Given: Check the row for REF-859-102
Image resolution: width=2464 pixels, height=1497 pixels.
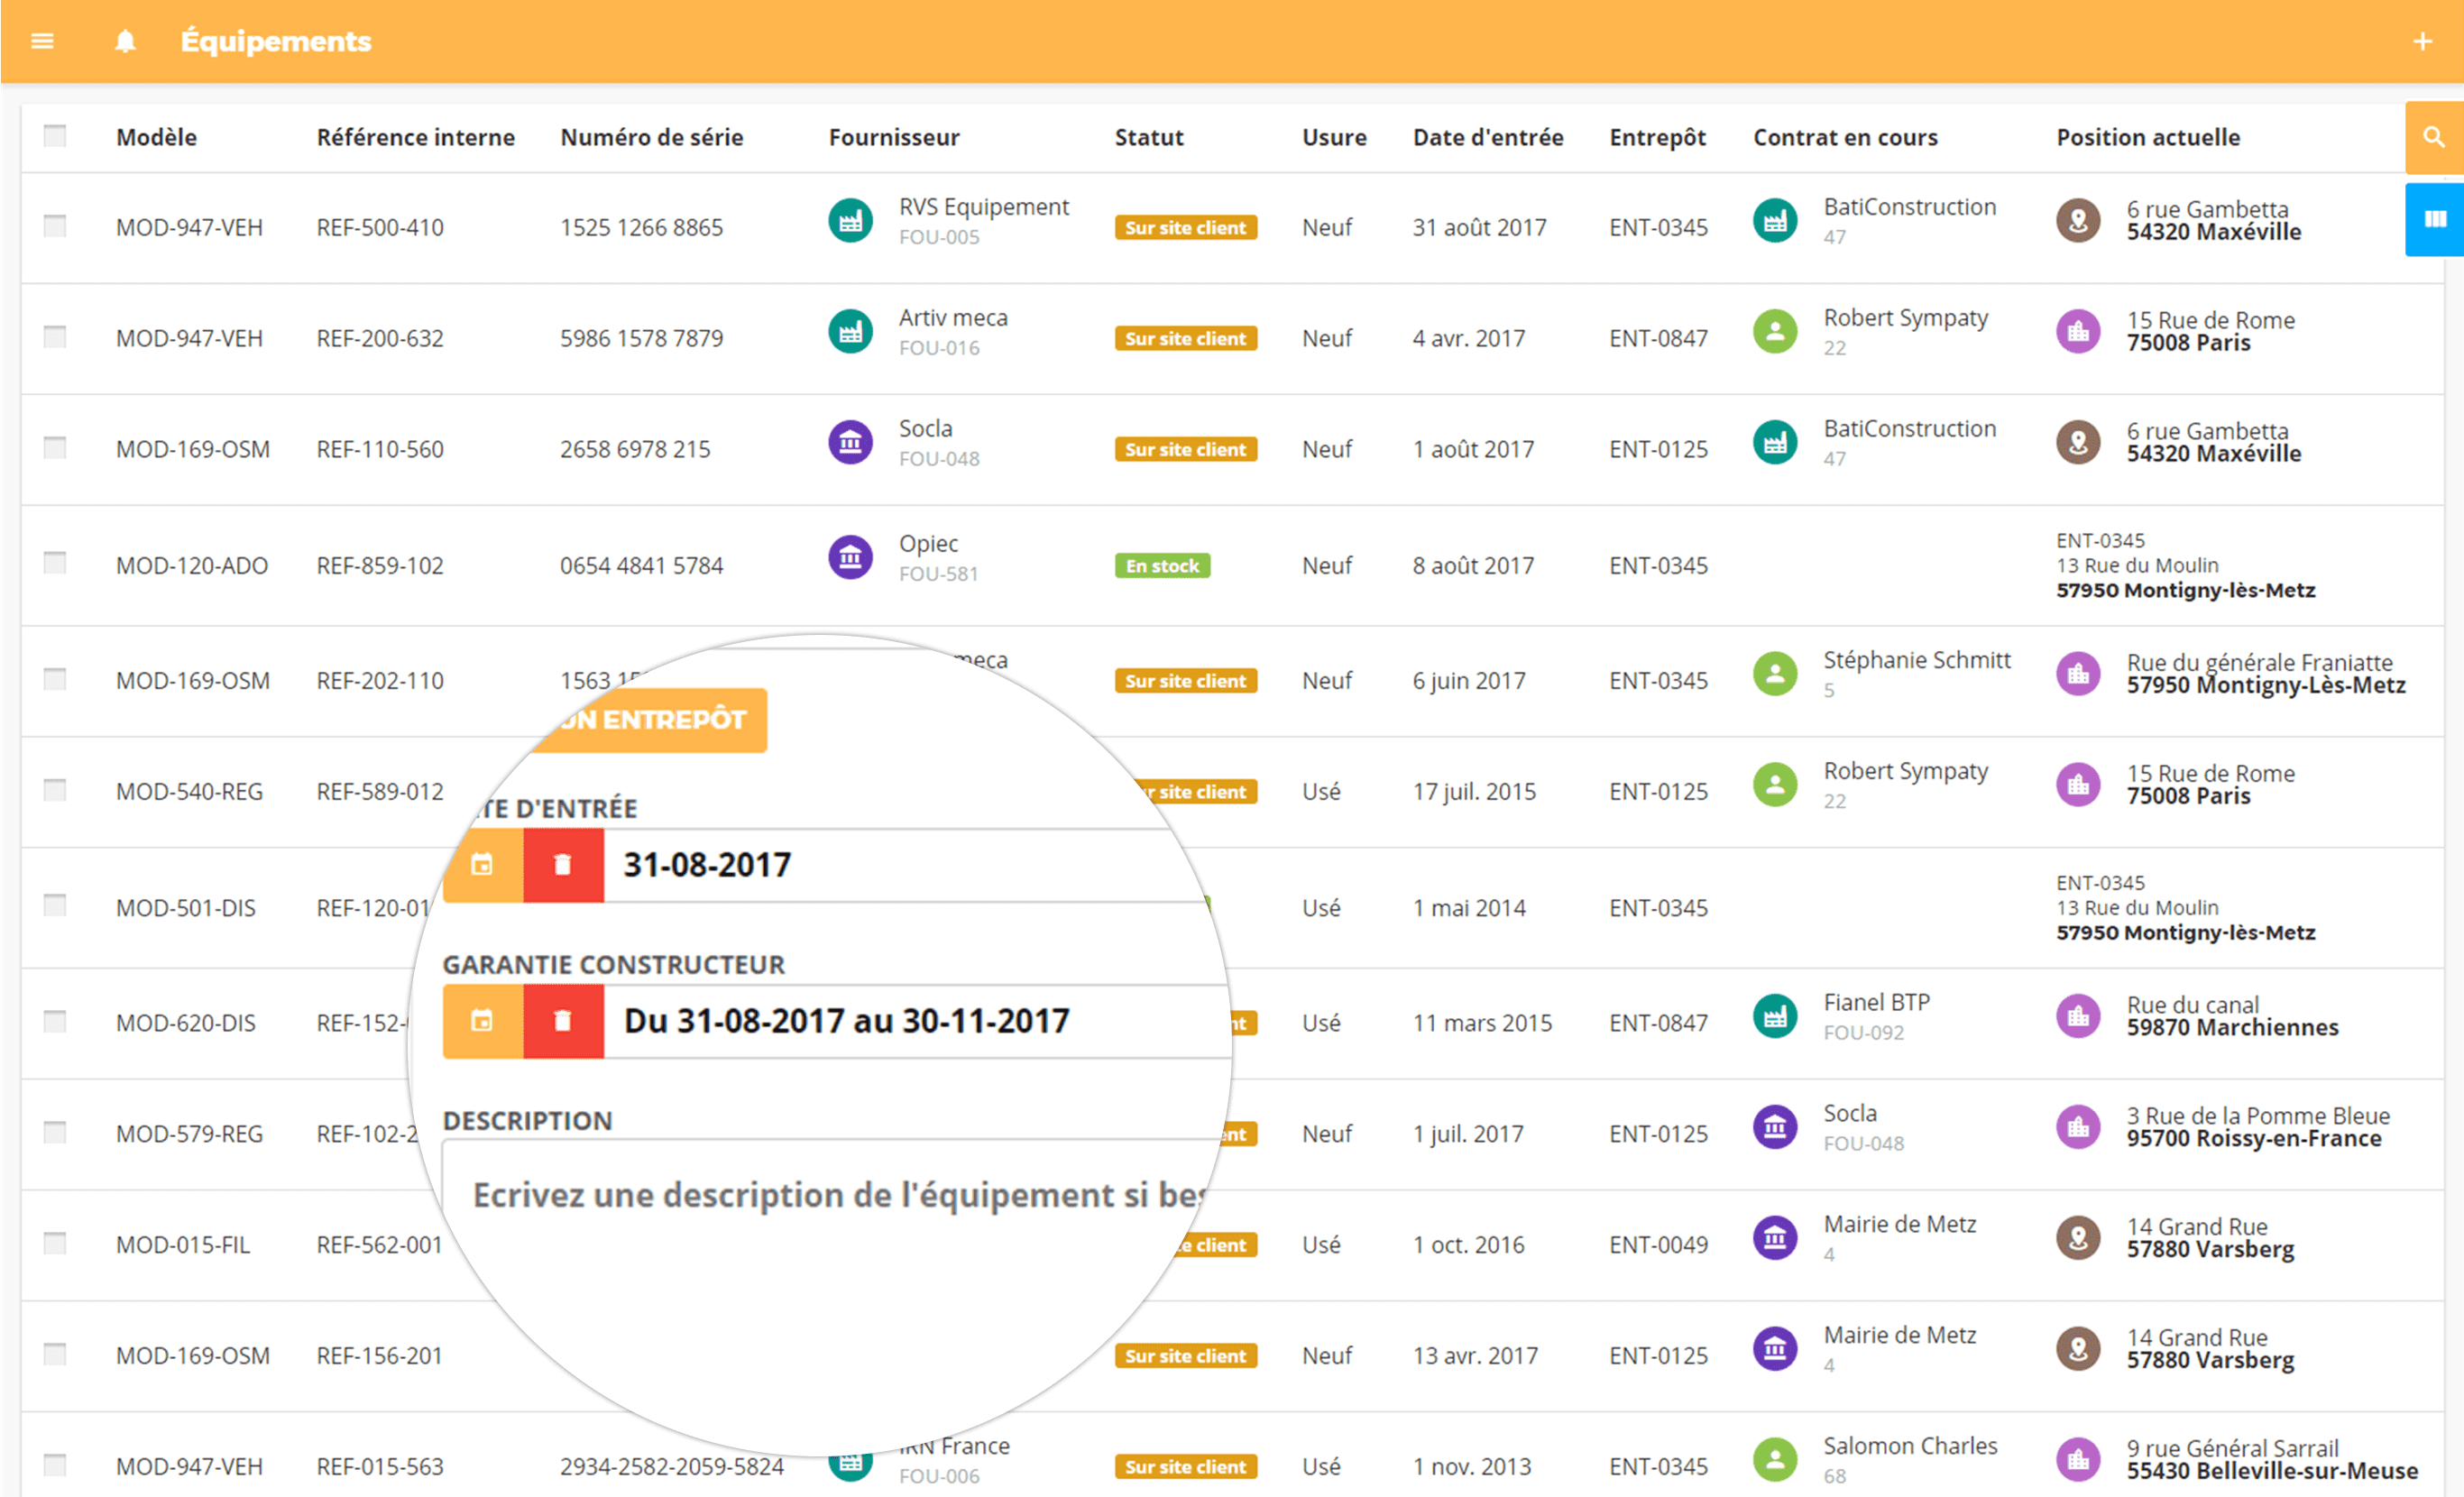Looking at the screenshot, I should tap(55, 563).
